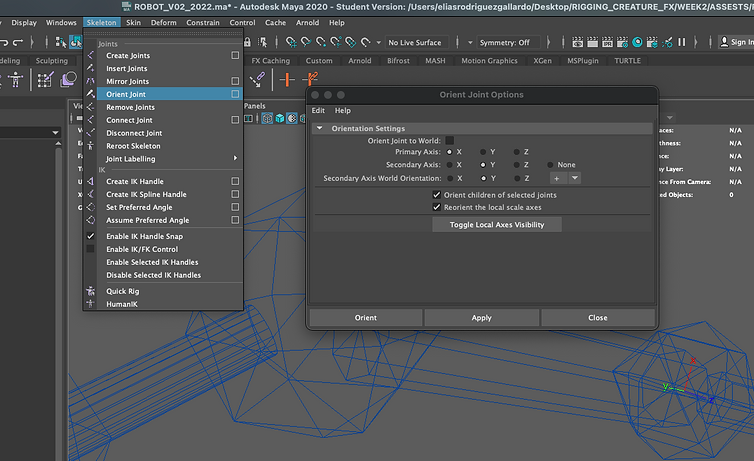Viewport: 754px width, 461px height.
Task: Click the highlighted select by object type icon
Action: pyautogui.click(x=75, y=42)
